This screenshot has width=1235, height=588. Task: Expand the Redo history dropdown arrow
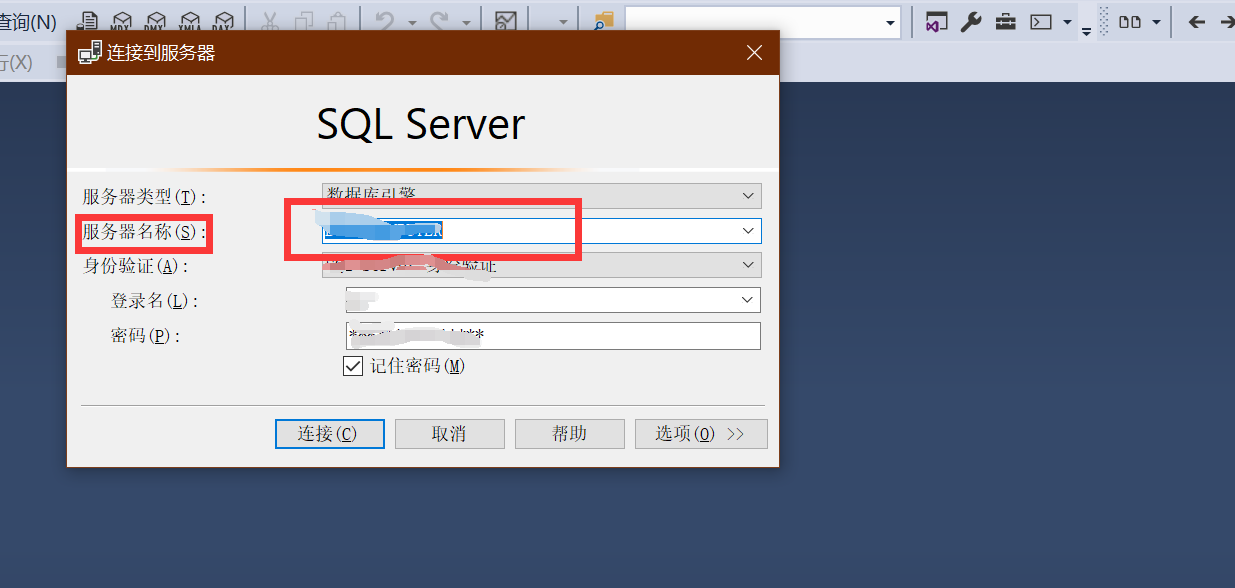[x=465, y=22]
